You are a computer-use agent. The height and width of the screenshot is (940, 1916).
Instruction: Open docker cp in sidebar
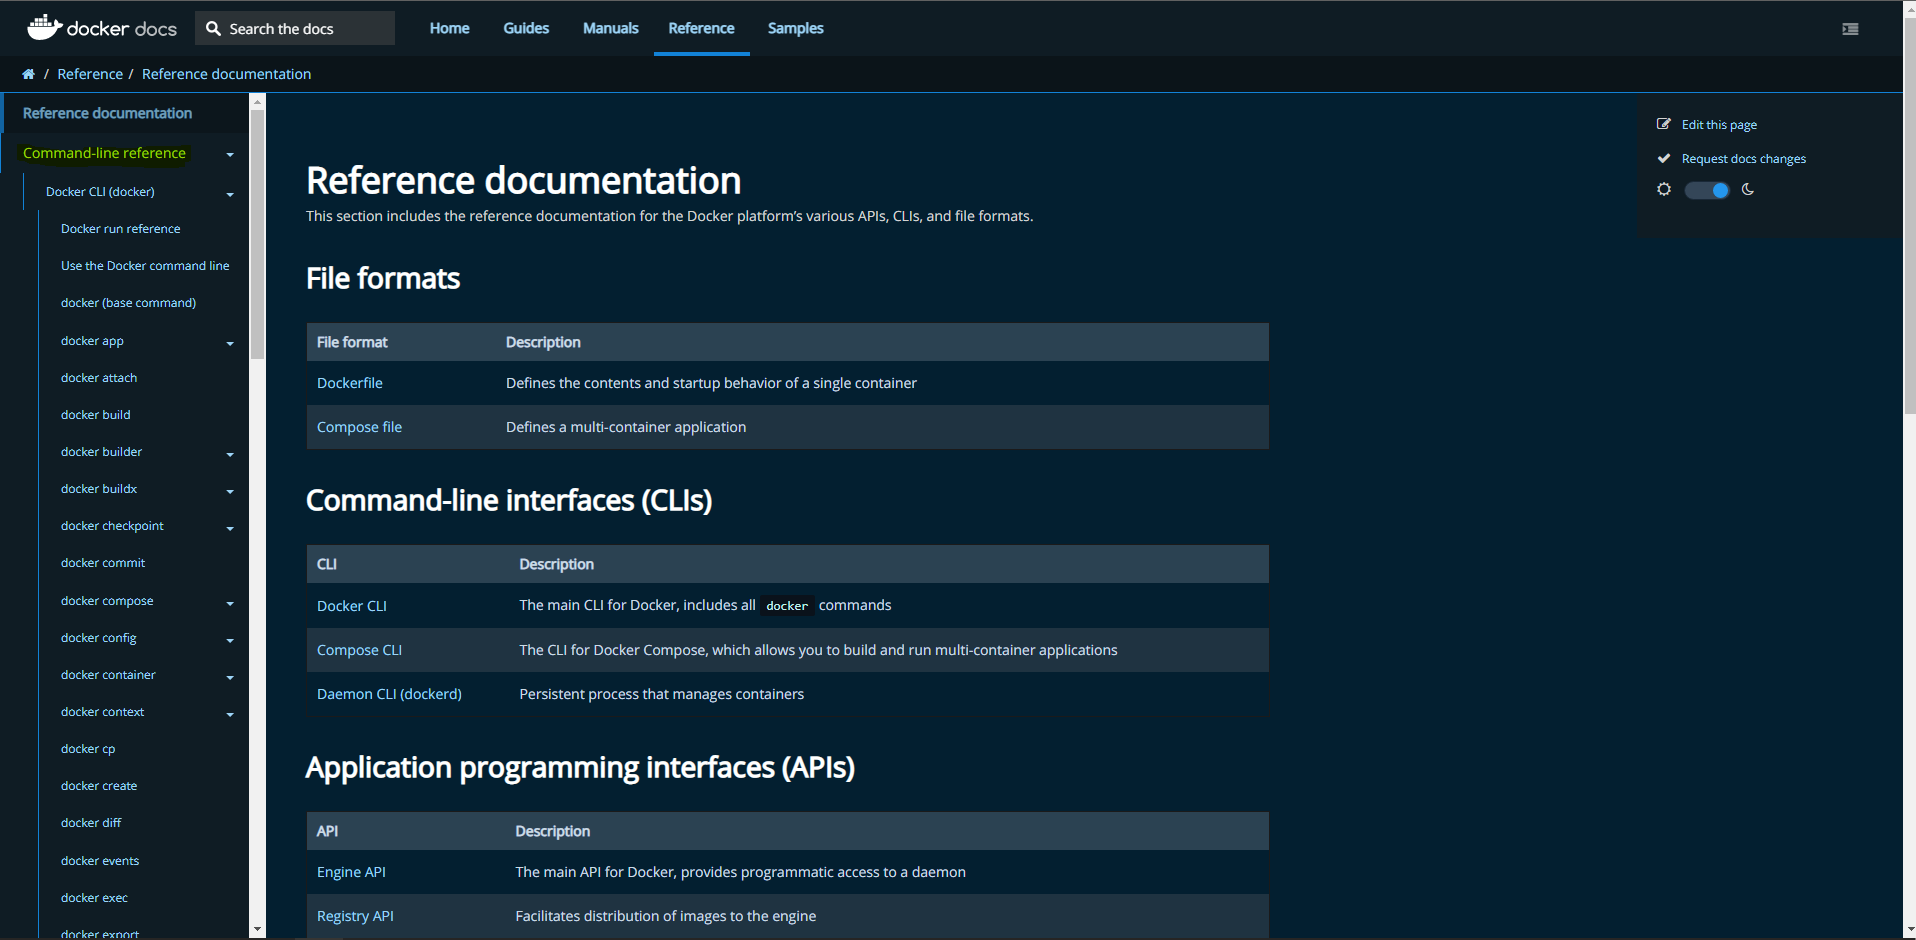pyautogui.click(x=87, y=749)
